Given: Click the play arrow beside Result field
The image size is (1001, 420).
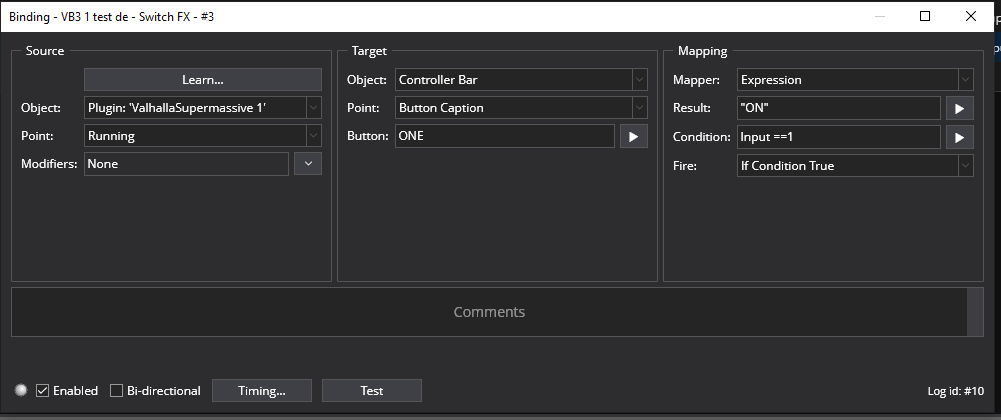Looking at the screenshot, I should (x=959, y=108).
